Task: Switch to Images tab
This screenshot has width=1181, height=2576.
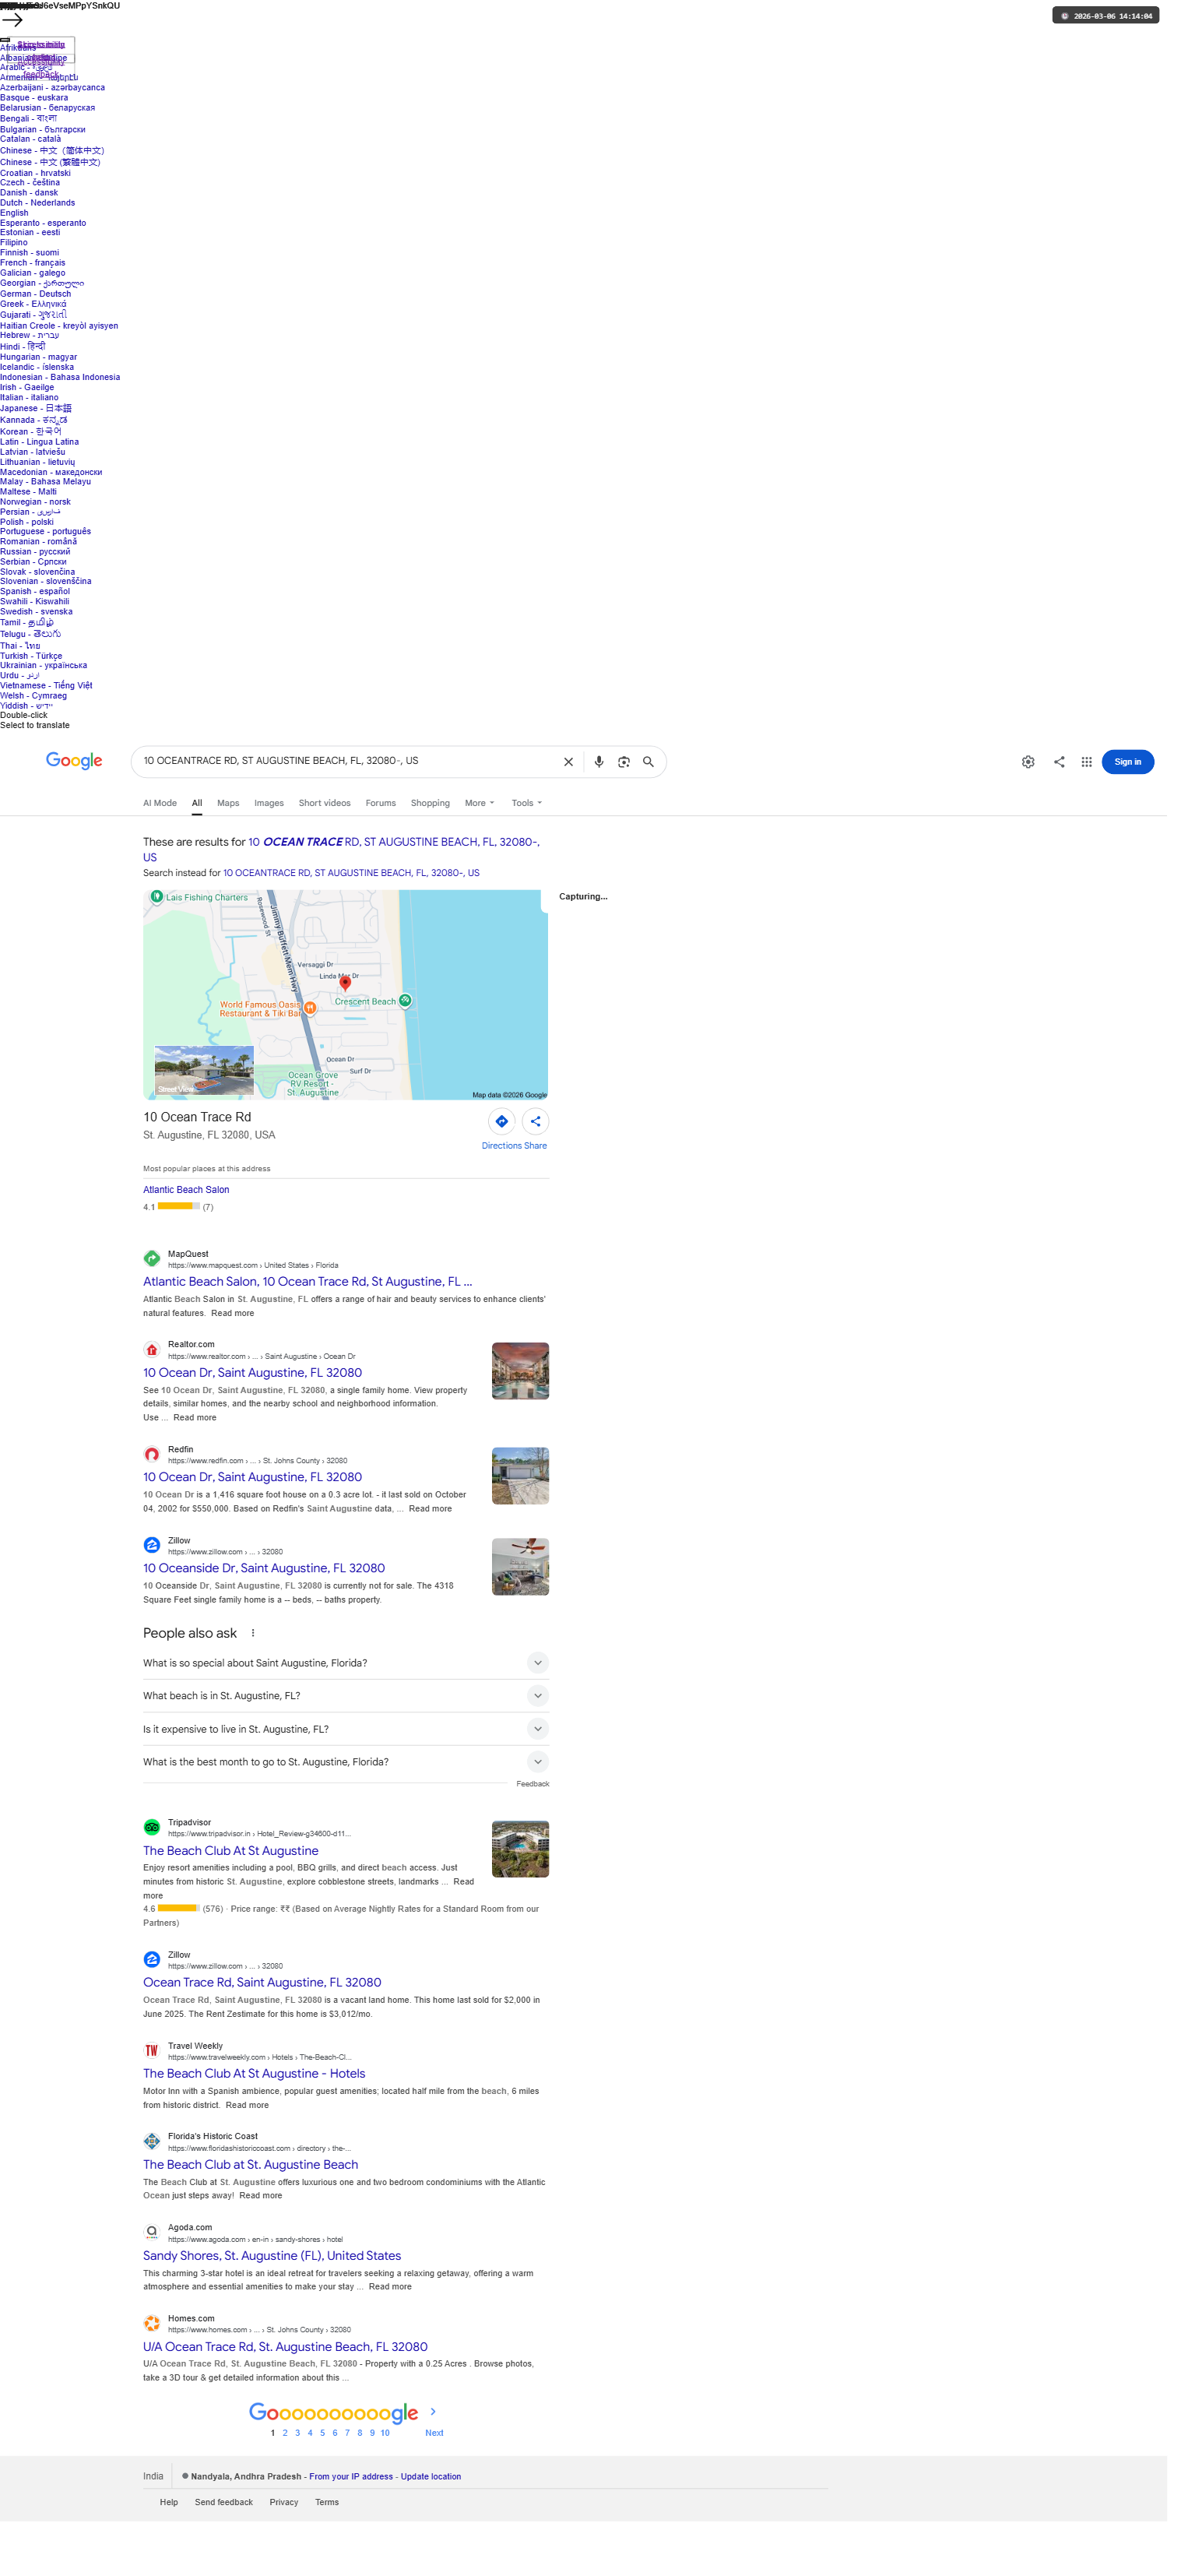Action: coord(269,803)
